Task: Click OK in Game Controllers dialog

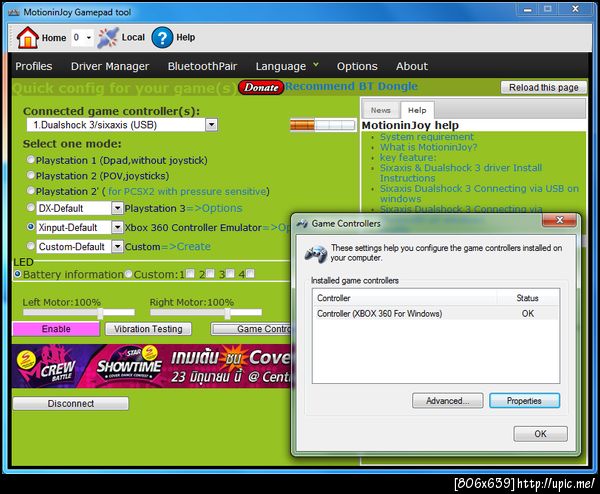Action: point(540,434)
